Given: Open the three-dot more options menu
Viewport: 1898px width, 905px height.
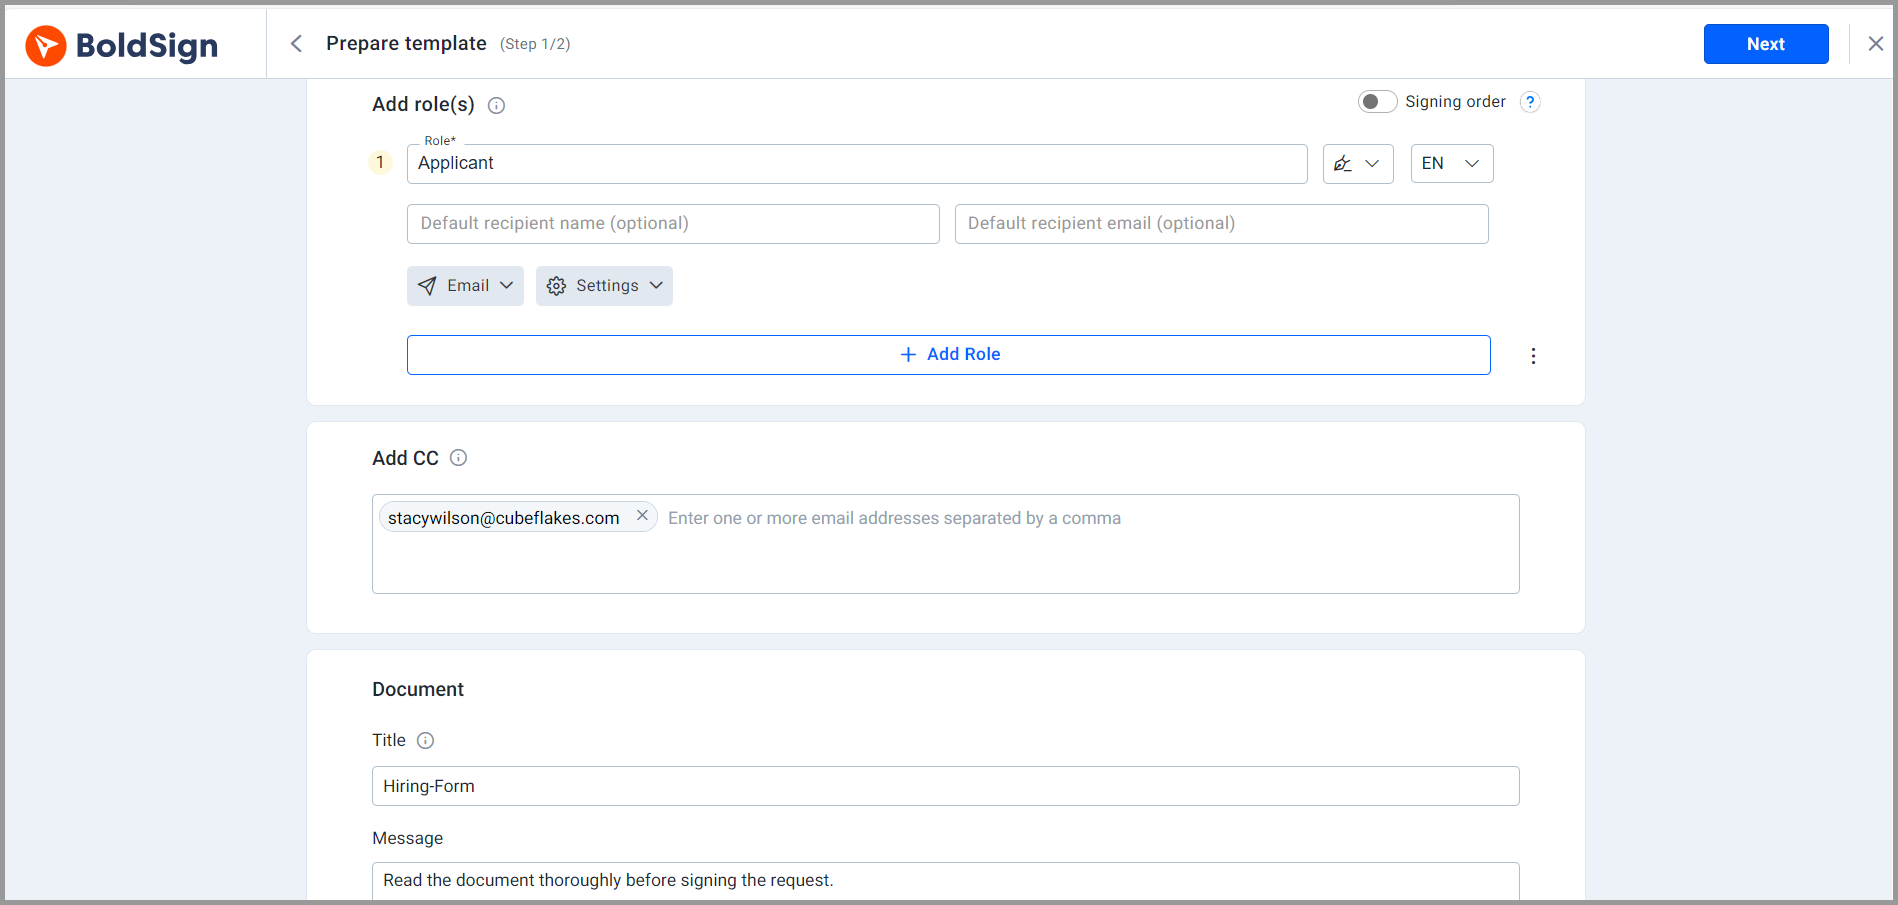Looking at the screenshot, I should point(1533,356).
